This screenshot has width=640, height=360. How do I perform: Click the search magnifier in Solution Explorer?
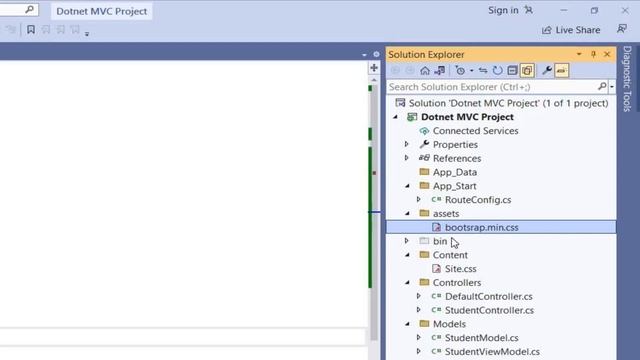click(x=602, y=86)
